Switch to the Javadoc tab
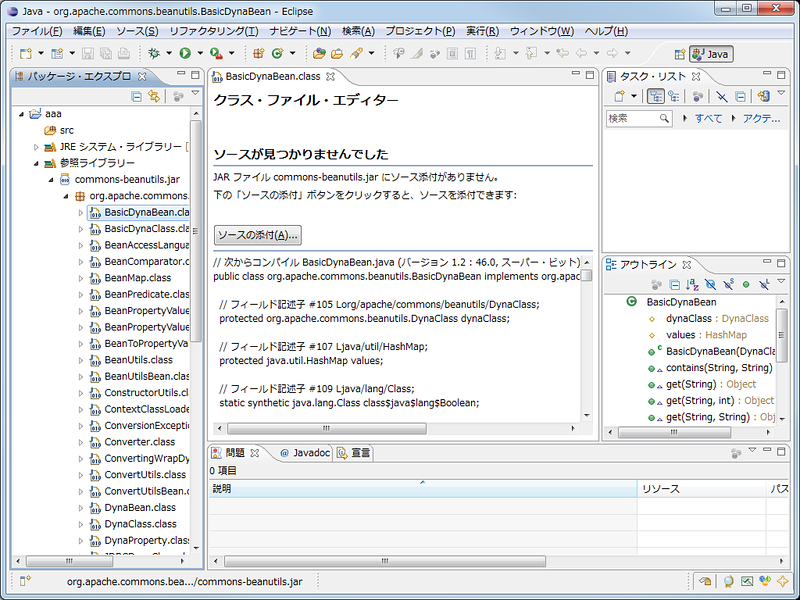800x600 pixels. [x=303, y=453]
